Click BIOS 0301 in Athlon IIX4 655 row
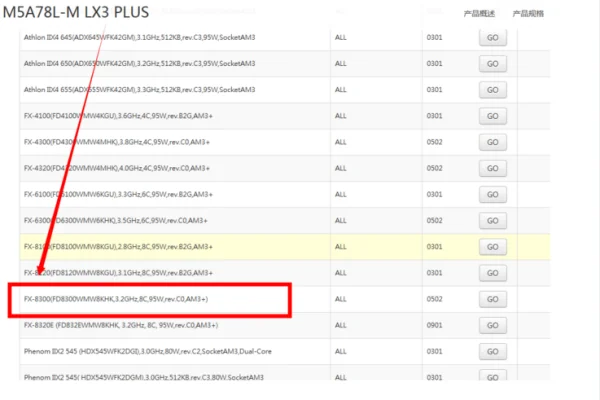The width and height of the screenshot is (600, 400). tap(434, 90)
